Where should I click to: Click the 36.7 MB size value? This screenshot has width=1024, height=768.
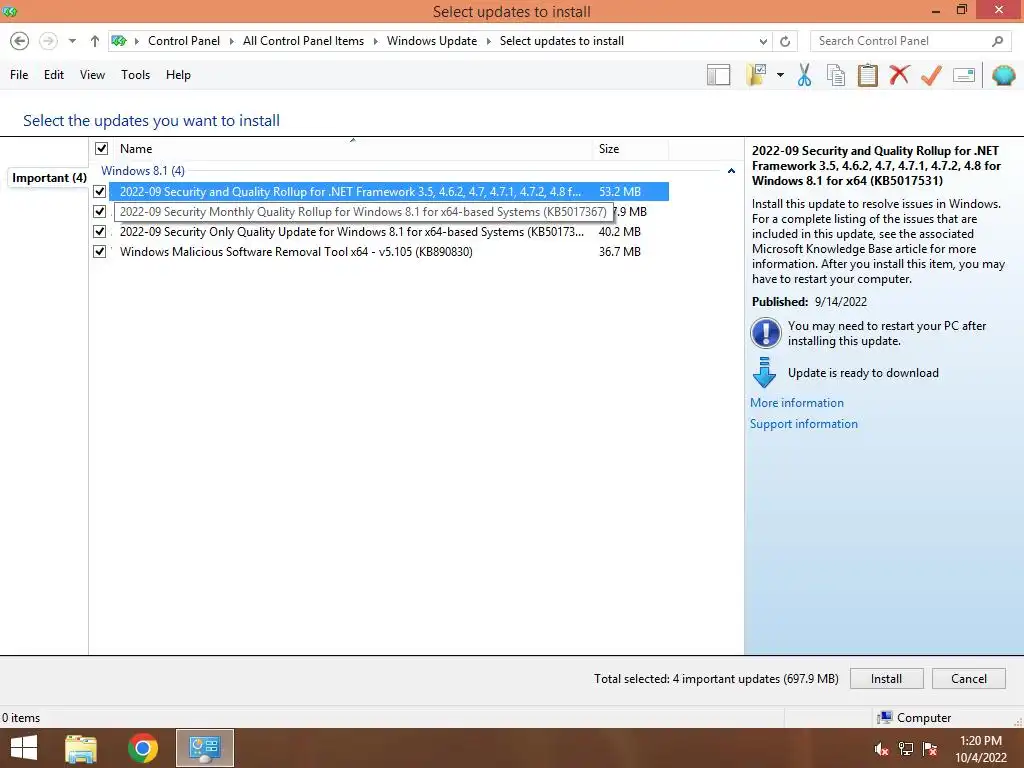click(619, 251)
